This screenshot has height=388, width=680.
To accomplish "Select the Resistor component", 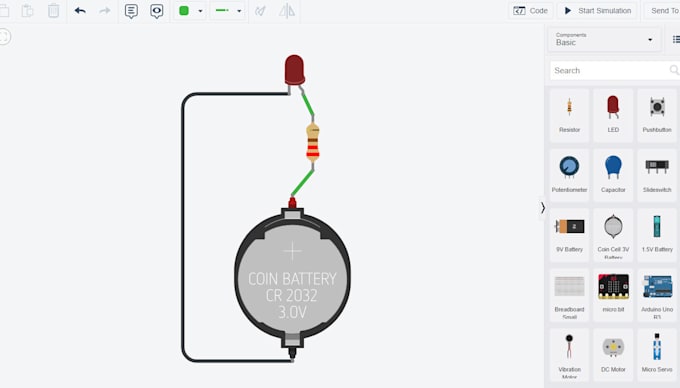I will (569, 115).
